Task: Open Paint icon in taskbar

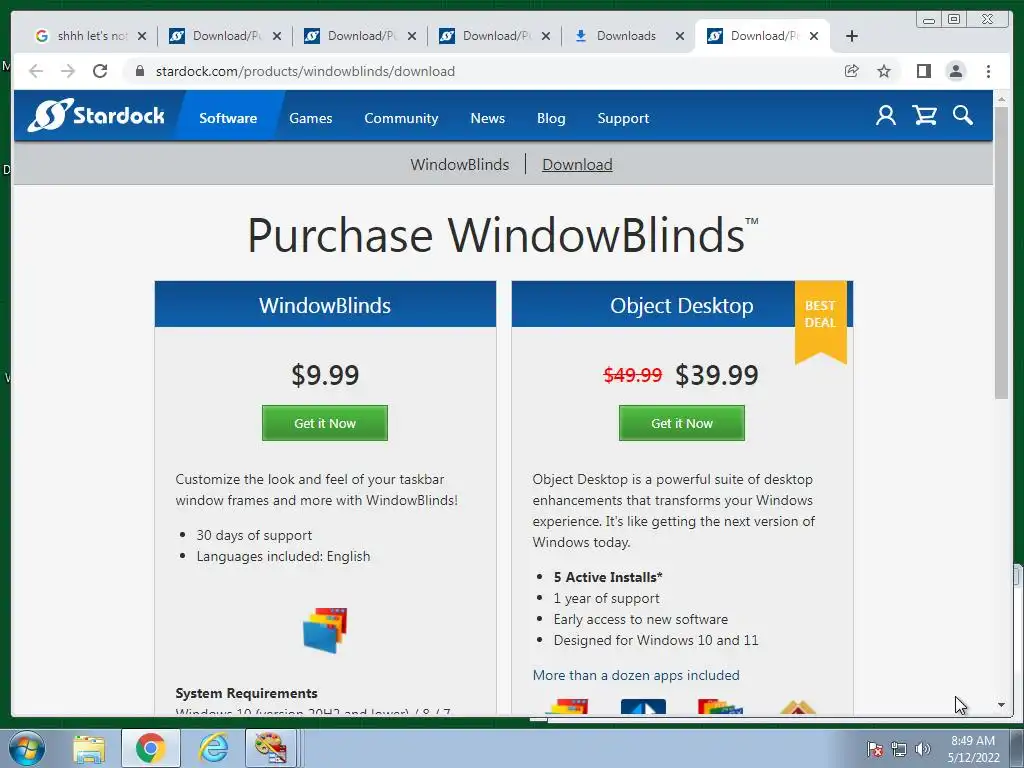Action: [270, 748]
